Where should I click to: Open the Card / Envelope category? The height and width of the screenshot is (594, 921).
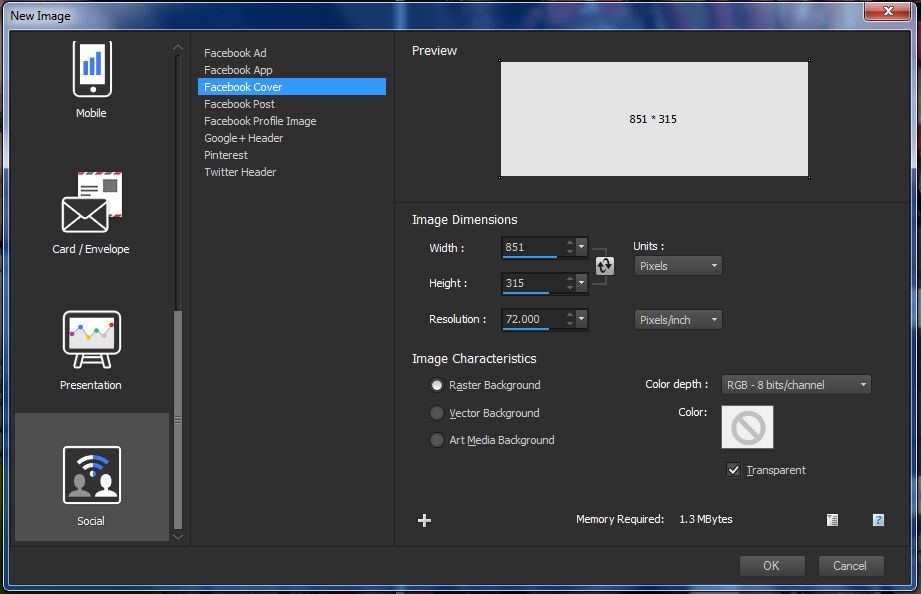point(91,207)
